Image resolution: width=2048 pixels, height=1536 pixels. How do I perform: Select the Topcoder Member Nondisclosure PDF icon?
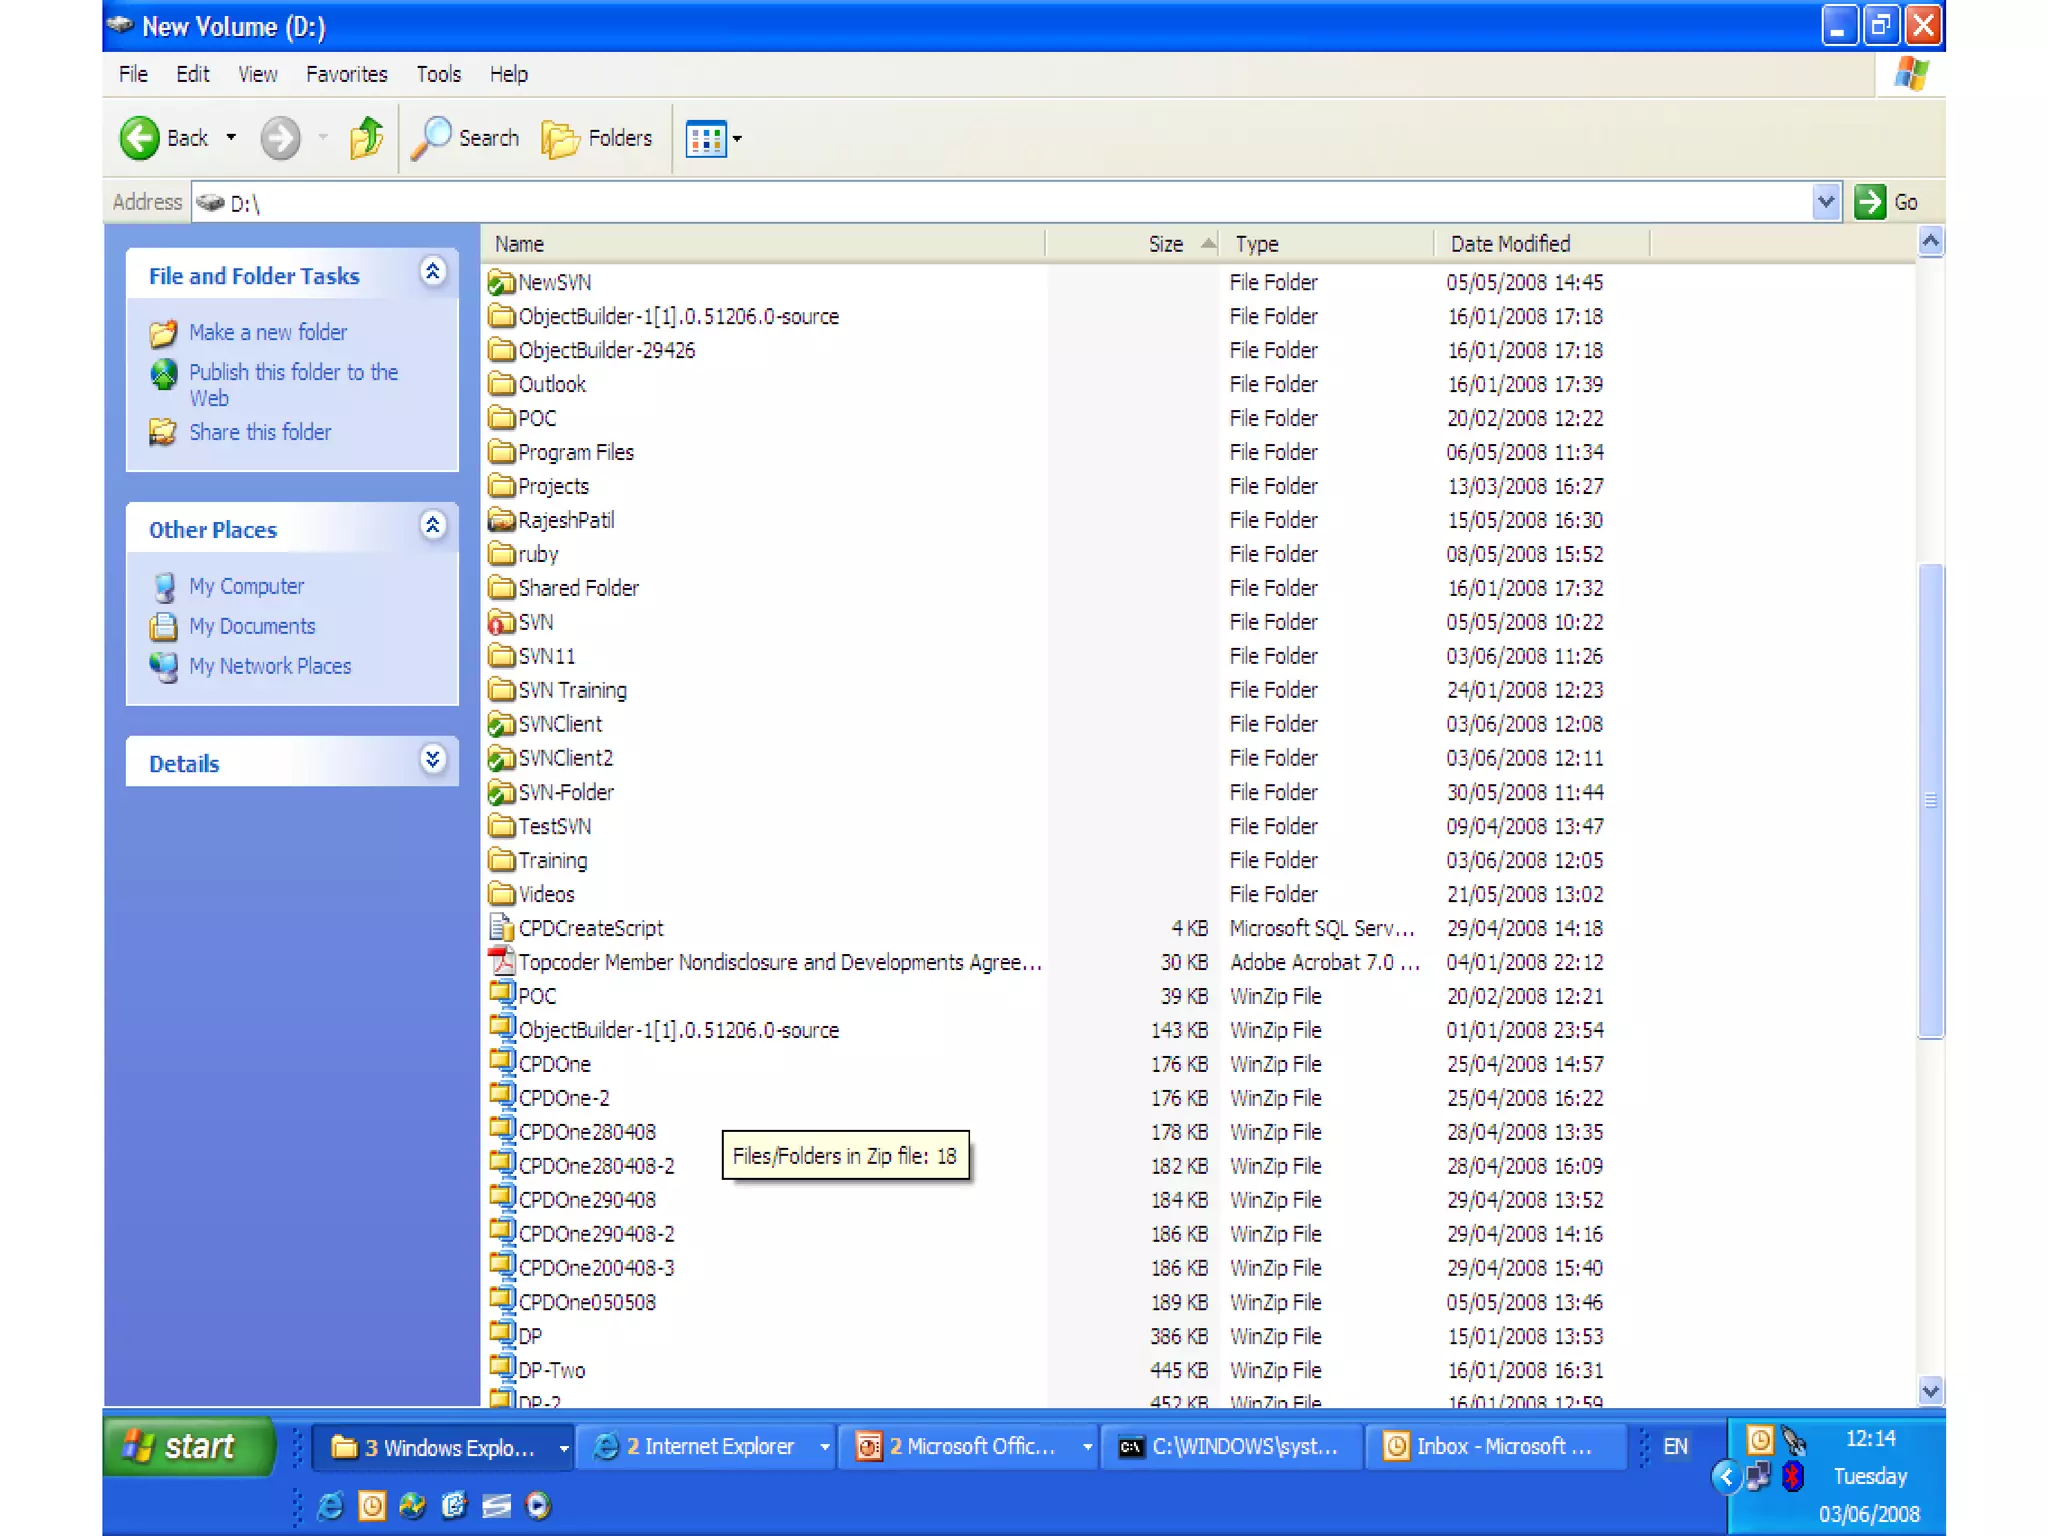pos(501,962)
